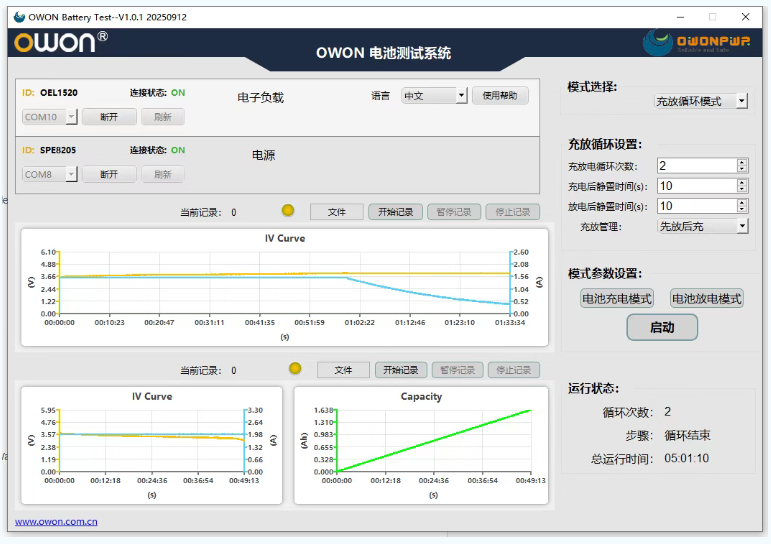This screenshot has width=771, height=544.
Task: Click the upper yellow recording status indicator
Action: (x=288, y=211)
